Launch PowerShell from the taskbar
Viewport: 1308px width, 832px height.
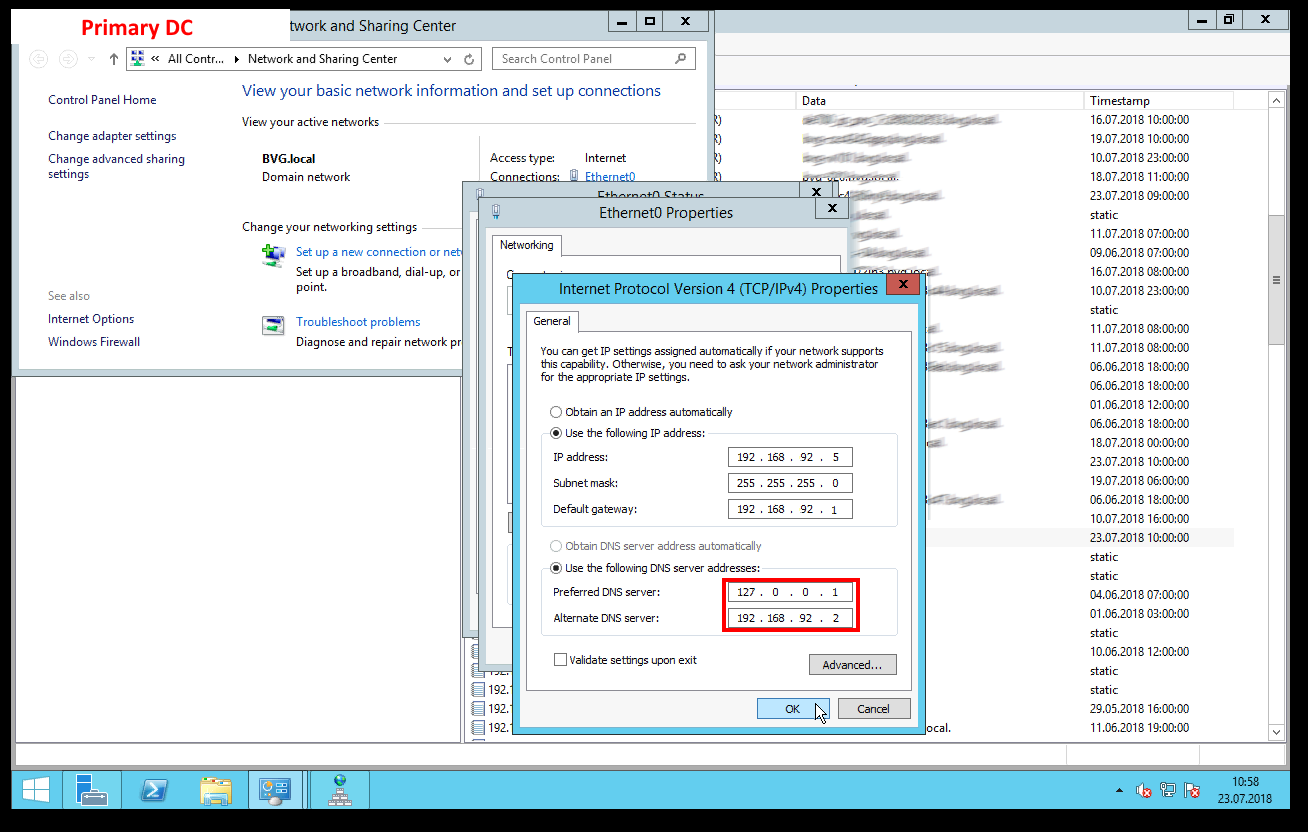153,790
